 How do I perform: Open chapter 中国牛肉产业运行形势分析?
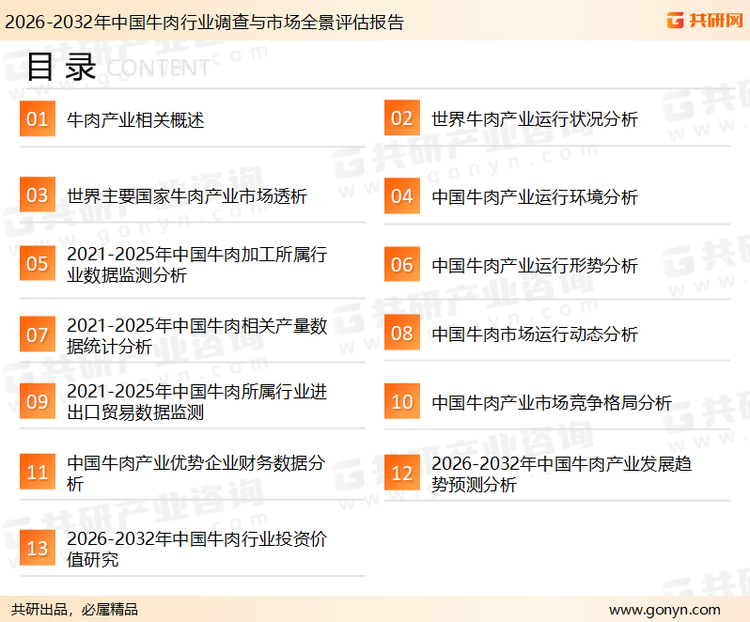pos(535,265)
